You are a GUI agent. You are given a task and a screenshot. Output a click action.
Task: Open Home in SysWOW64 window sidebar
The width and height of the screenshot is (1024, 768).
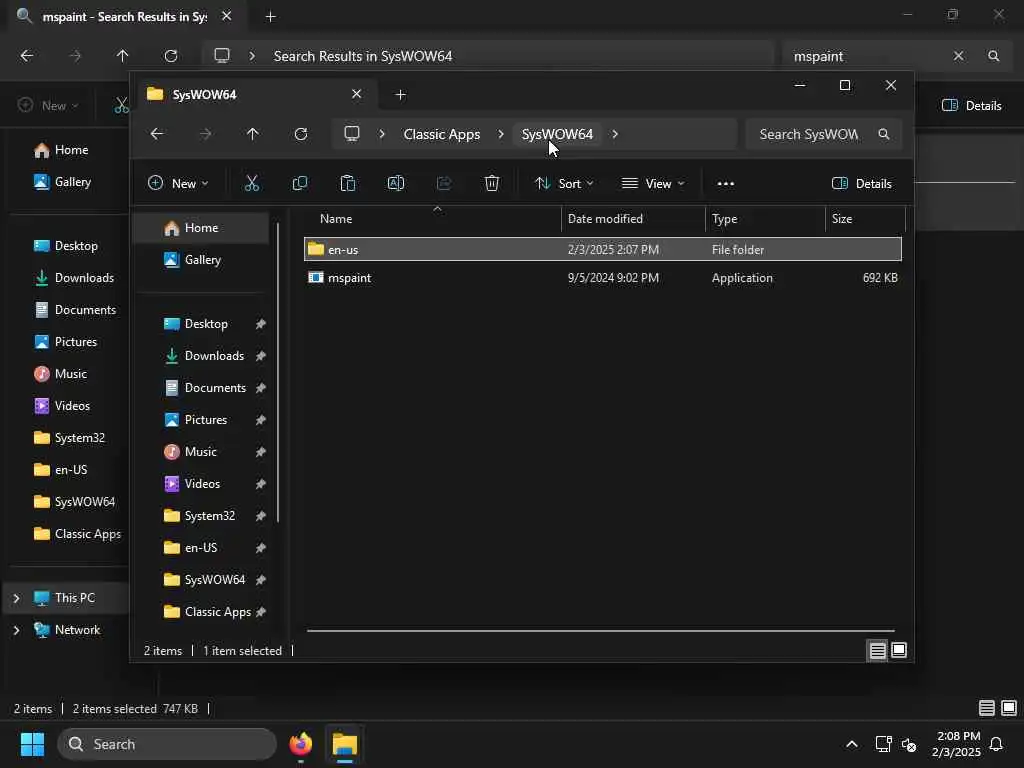pos(201,228)
